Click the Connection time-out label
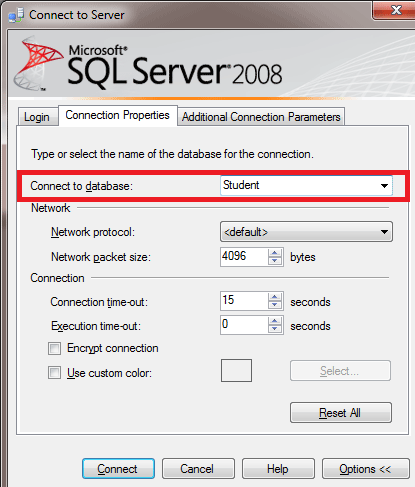Viewport: 415px width, 487px height. [99, 302]
